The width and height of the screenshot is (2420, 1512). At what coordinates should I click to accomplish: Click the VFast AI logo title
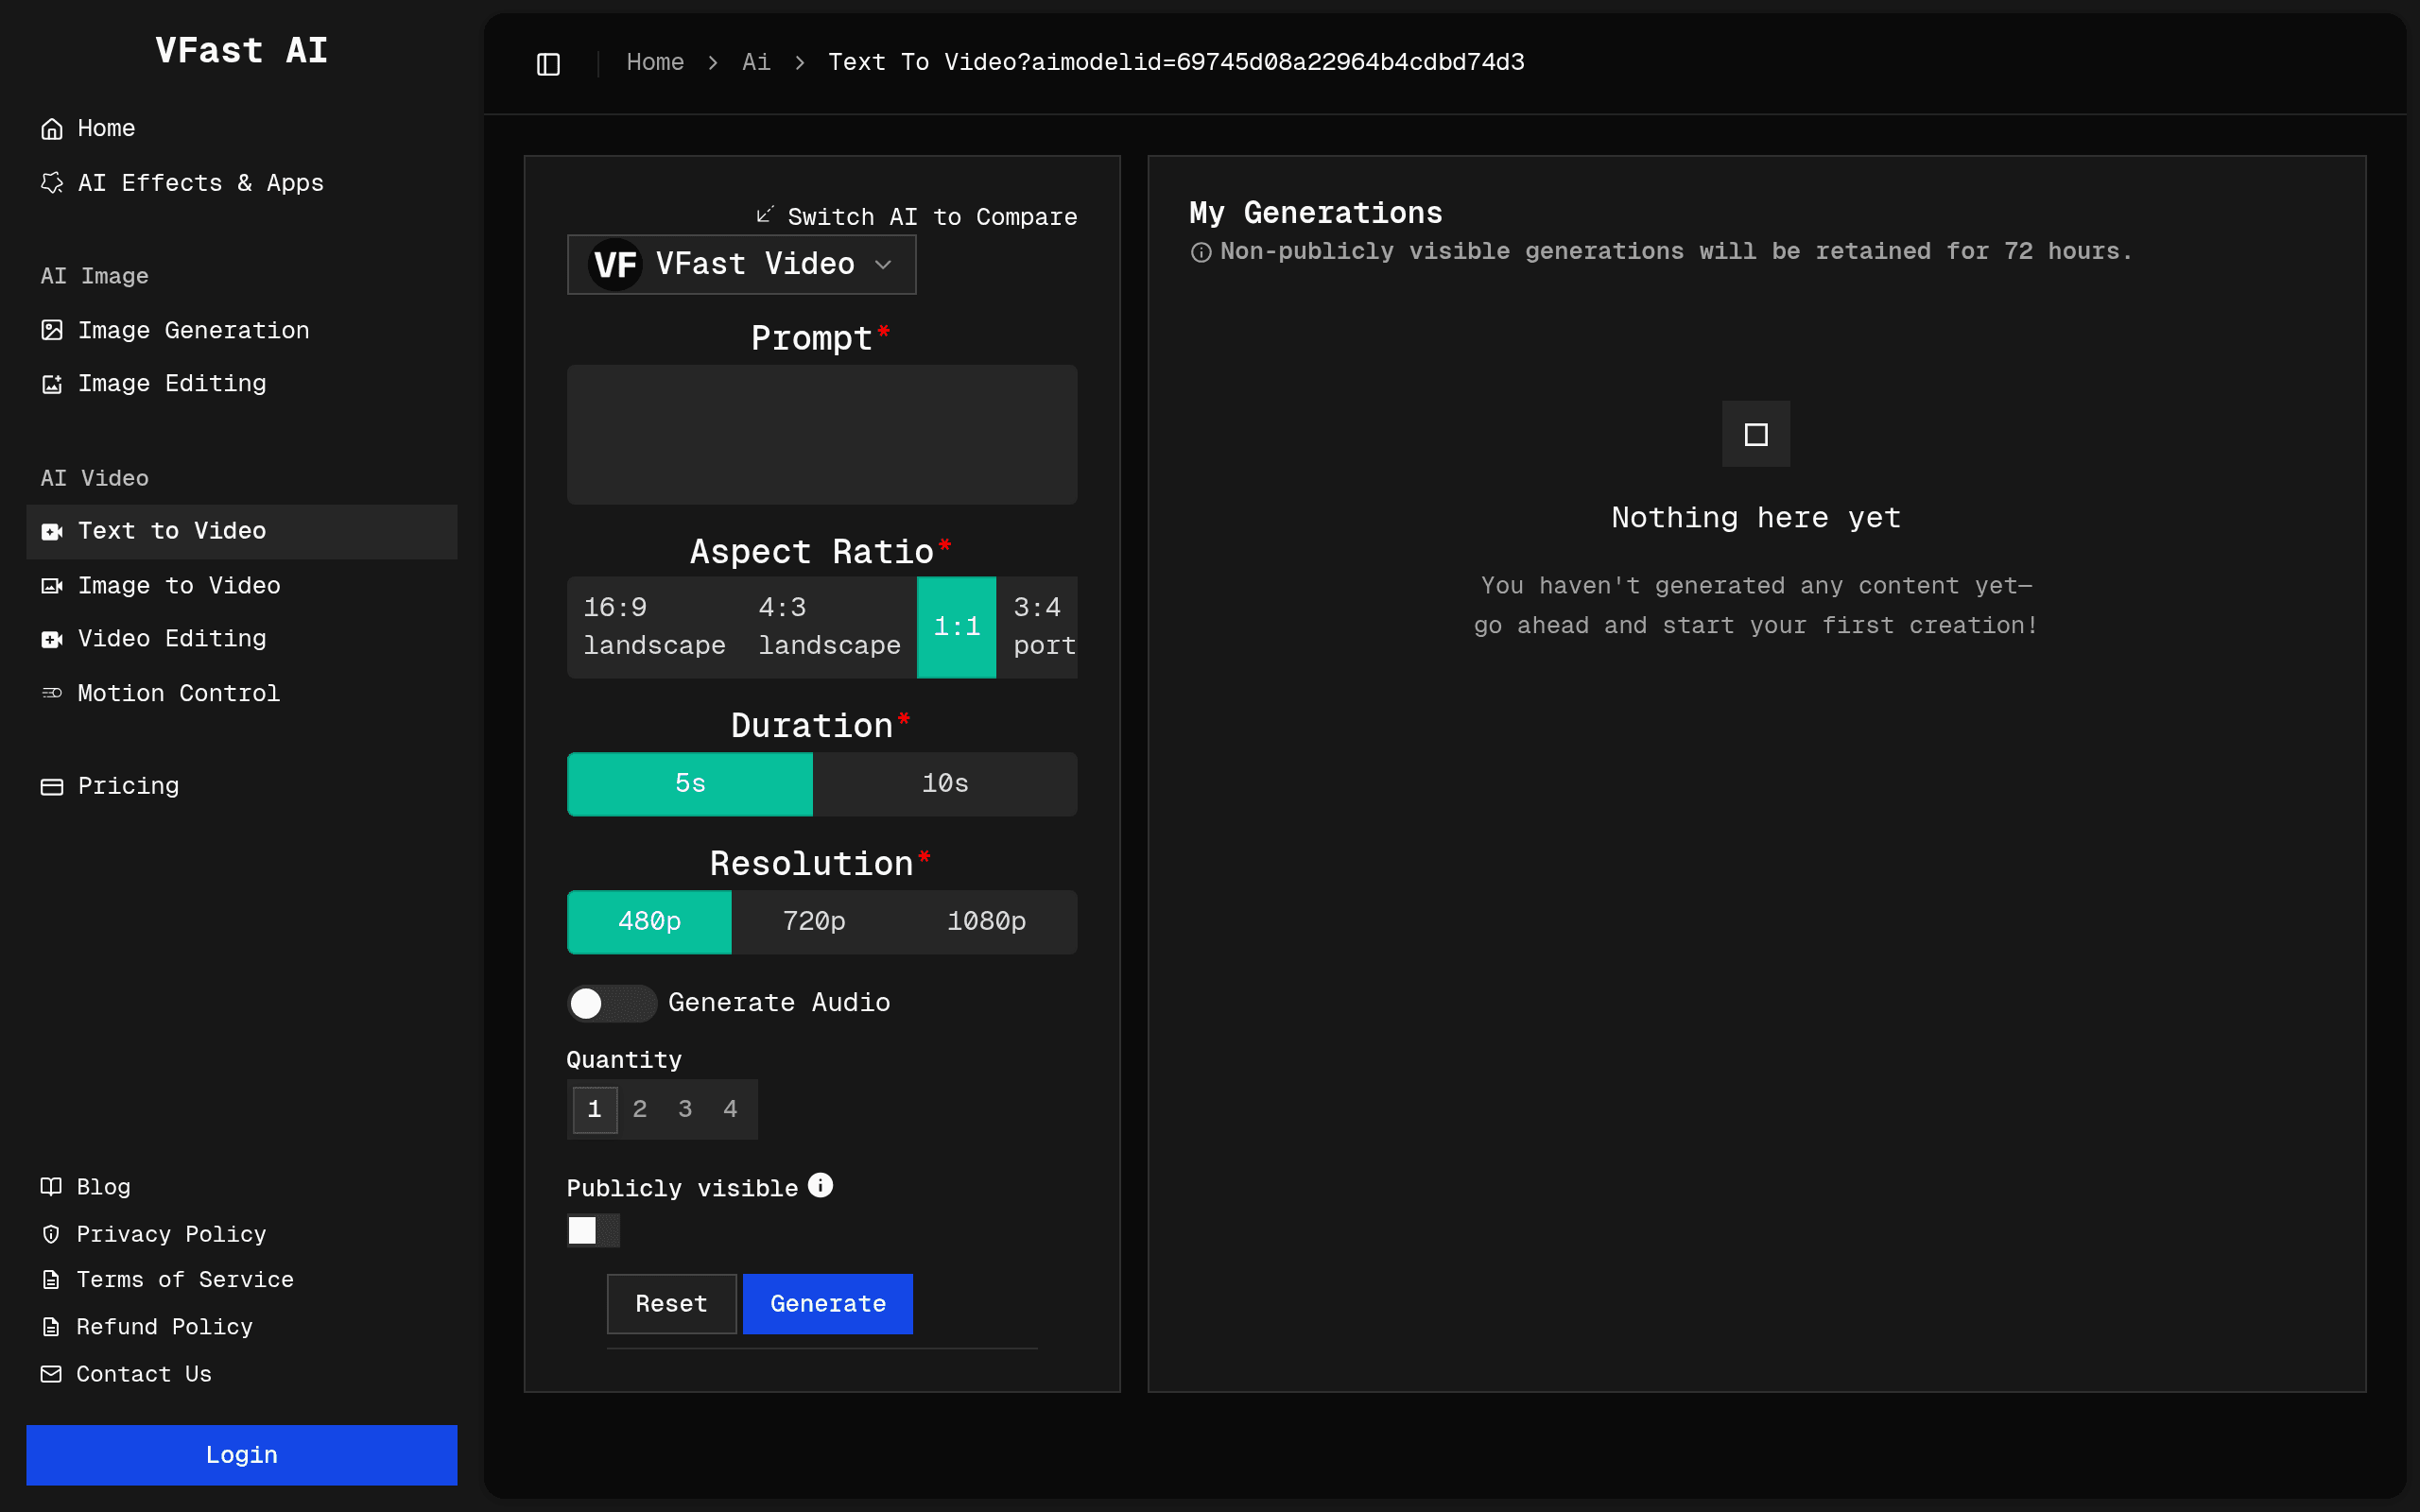point(242,51)
